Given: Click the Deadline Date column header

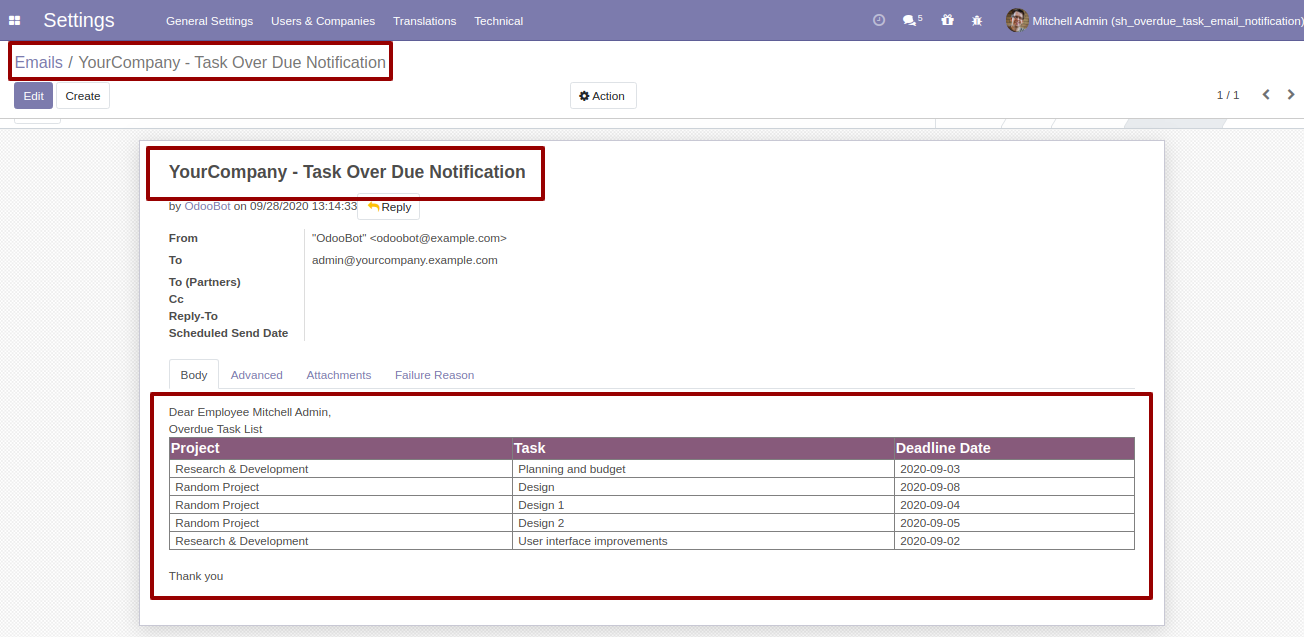Looking at the screenshot, I should click(x=1014, y=448).
